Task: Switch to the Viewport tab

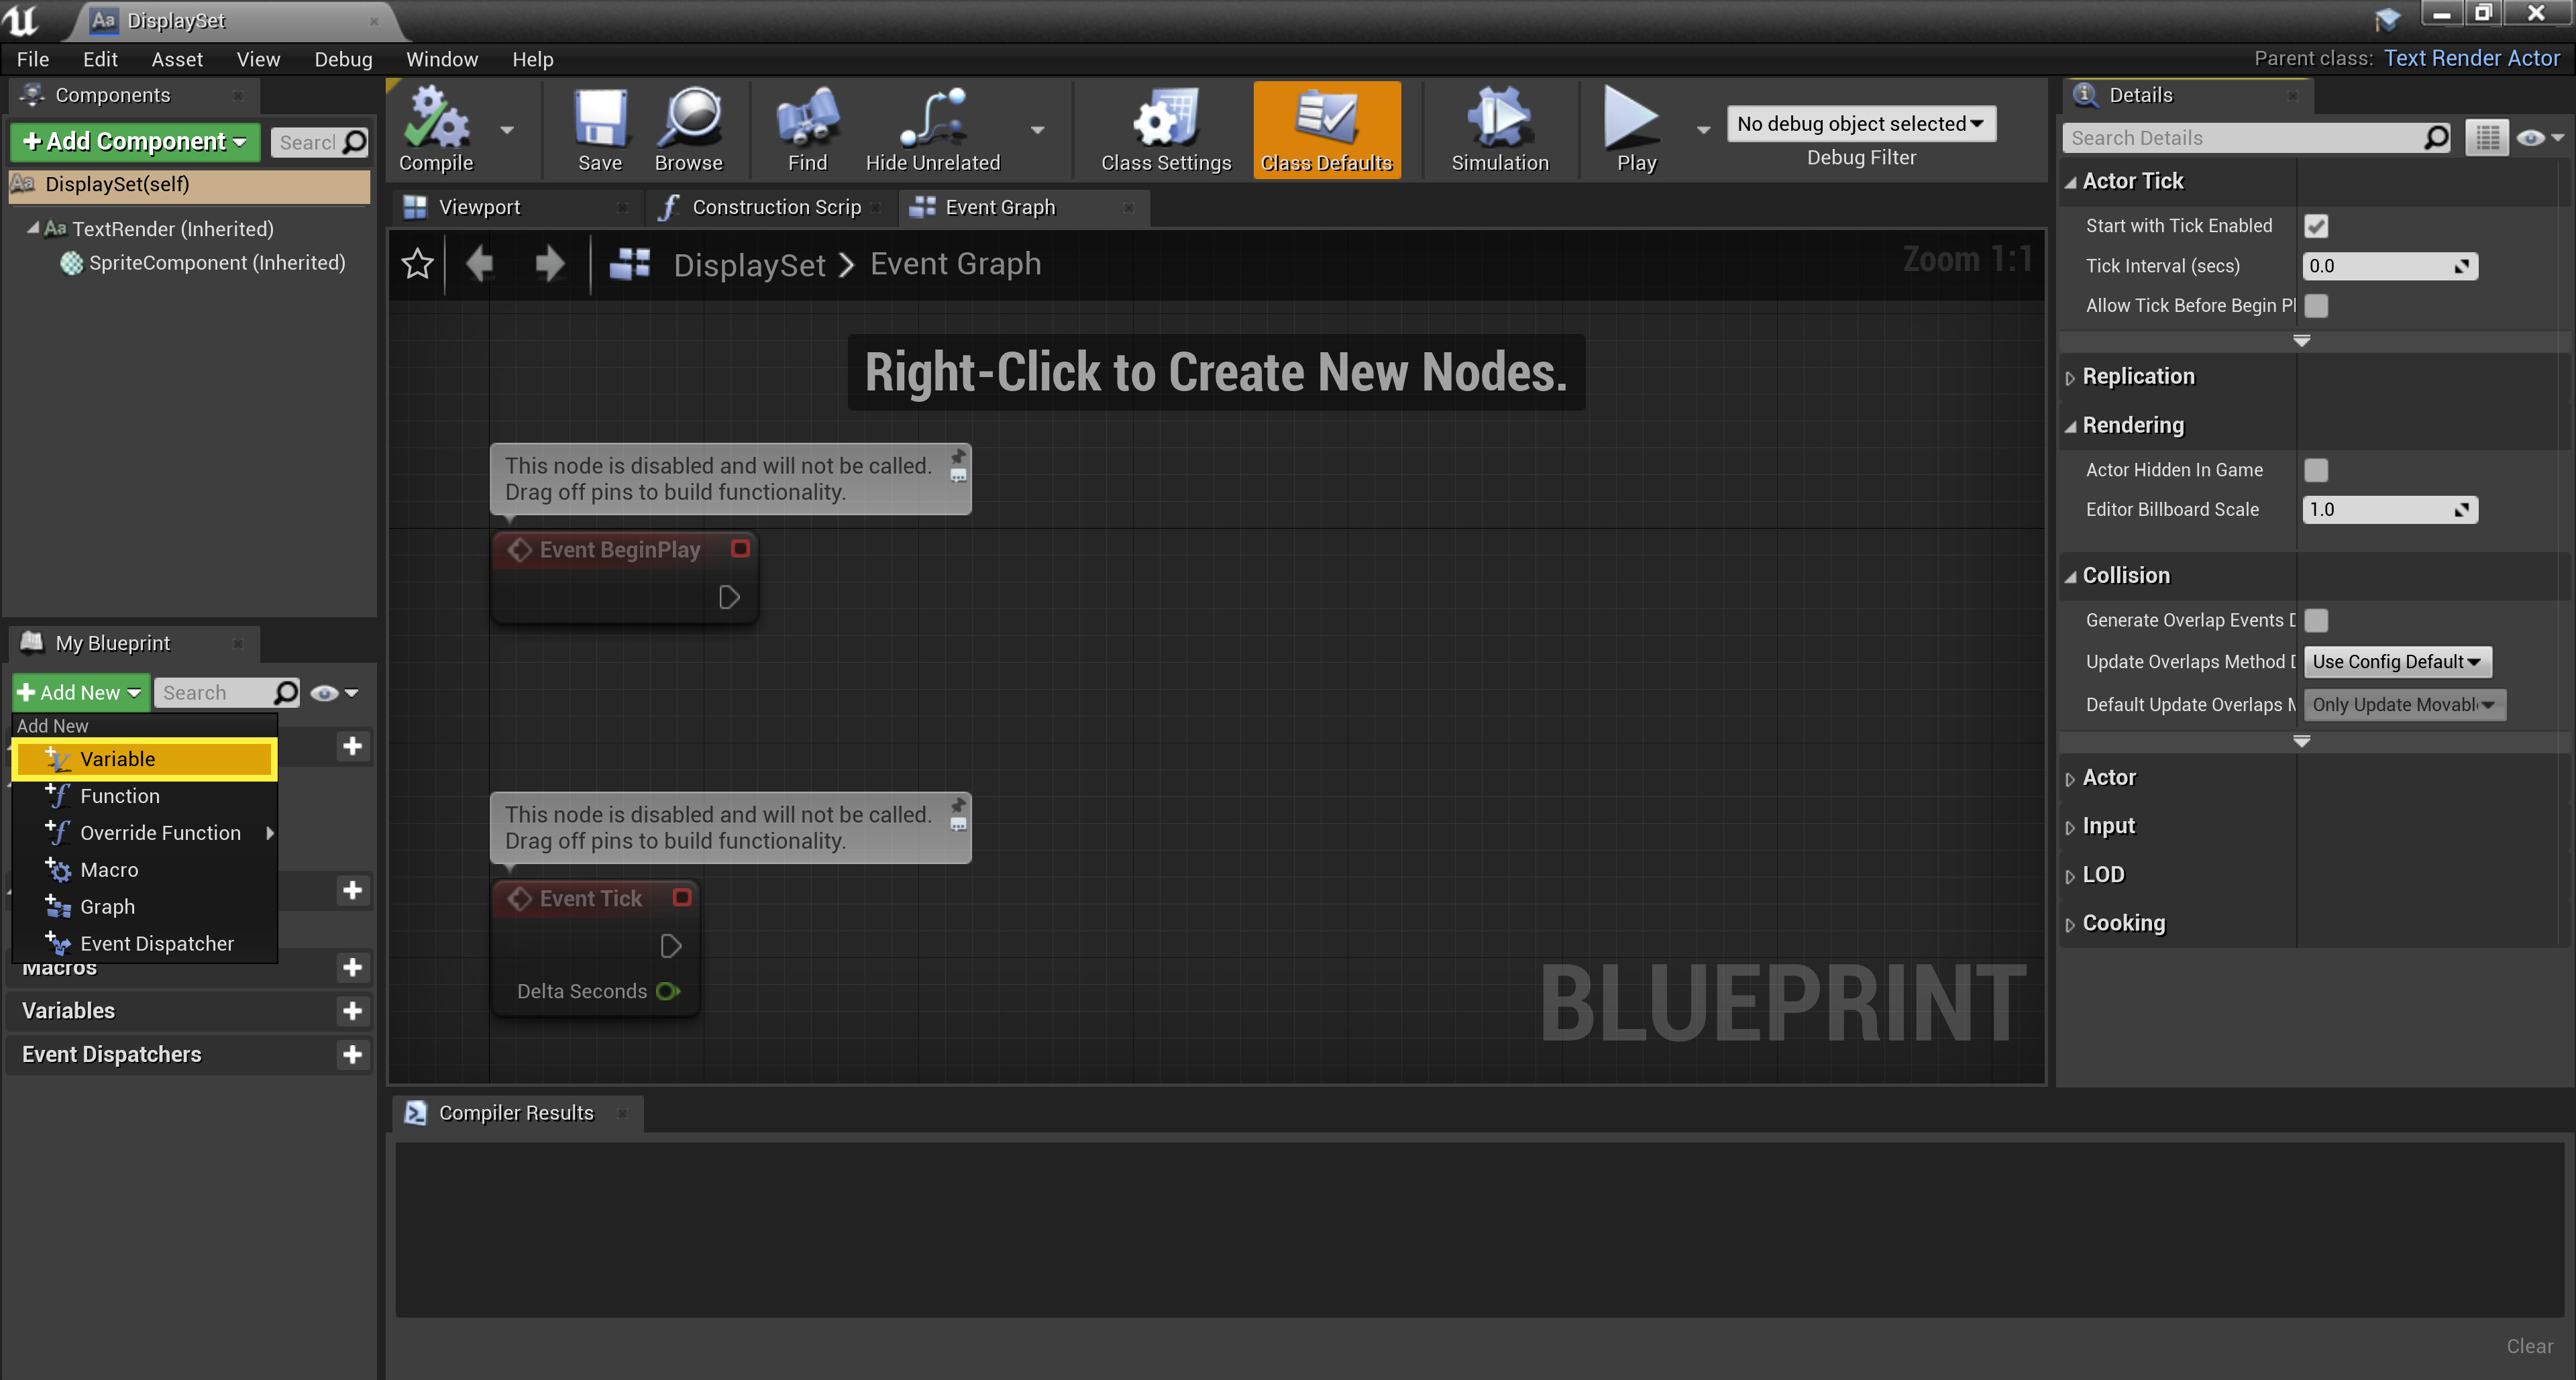Action: pos(480,207)
